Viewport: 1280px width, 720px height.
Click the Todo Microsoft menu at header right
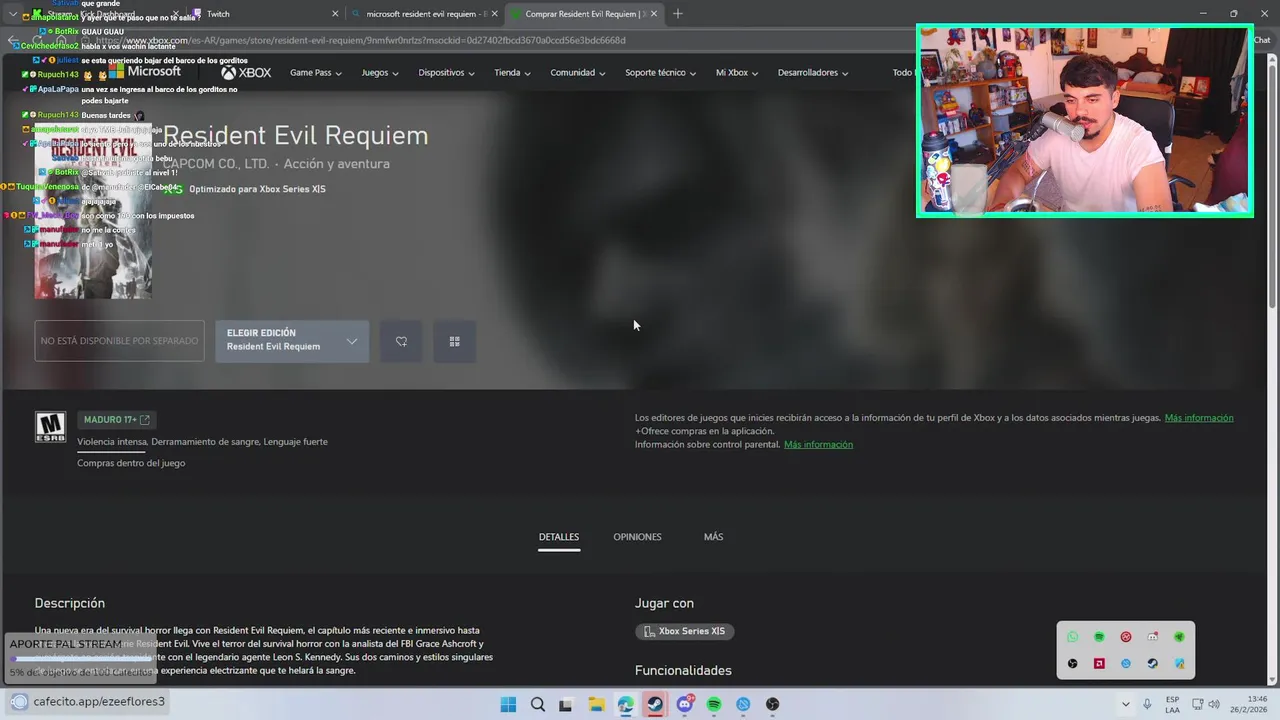pyautogui.click(x=903, y=73)
